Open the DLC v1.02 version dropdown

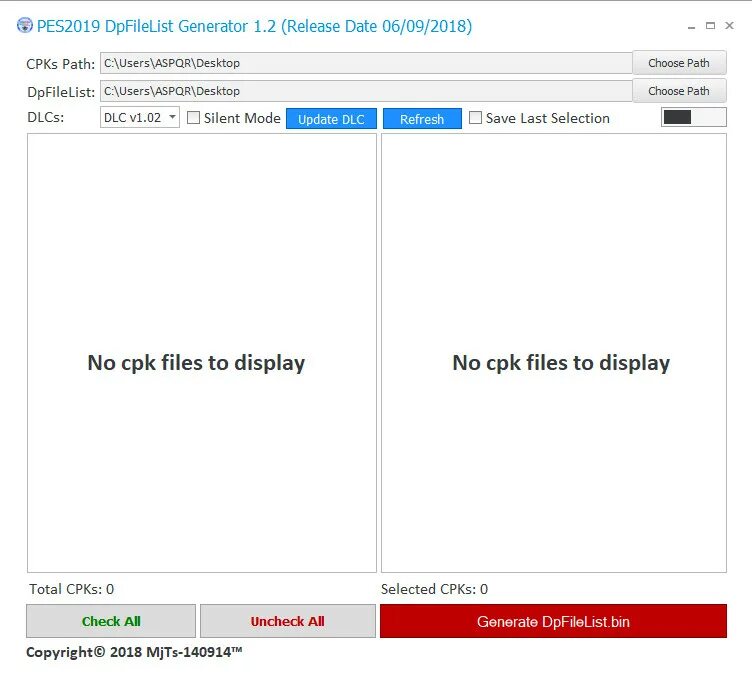[140, 117]
